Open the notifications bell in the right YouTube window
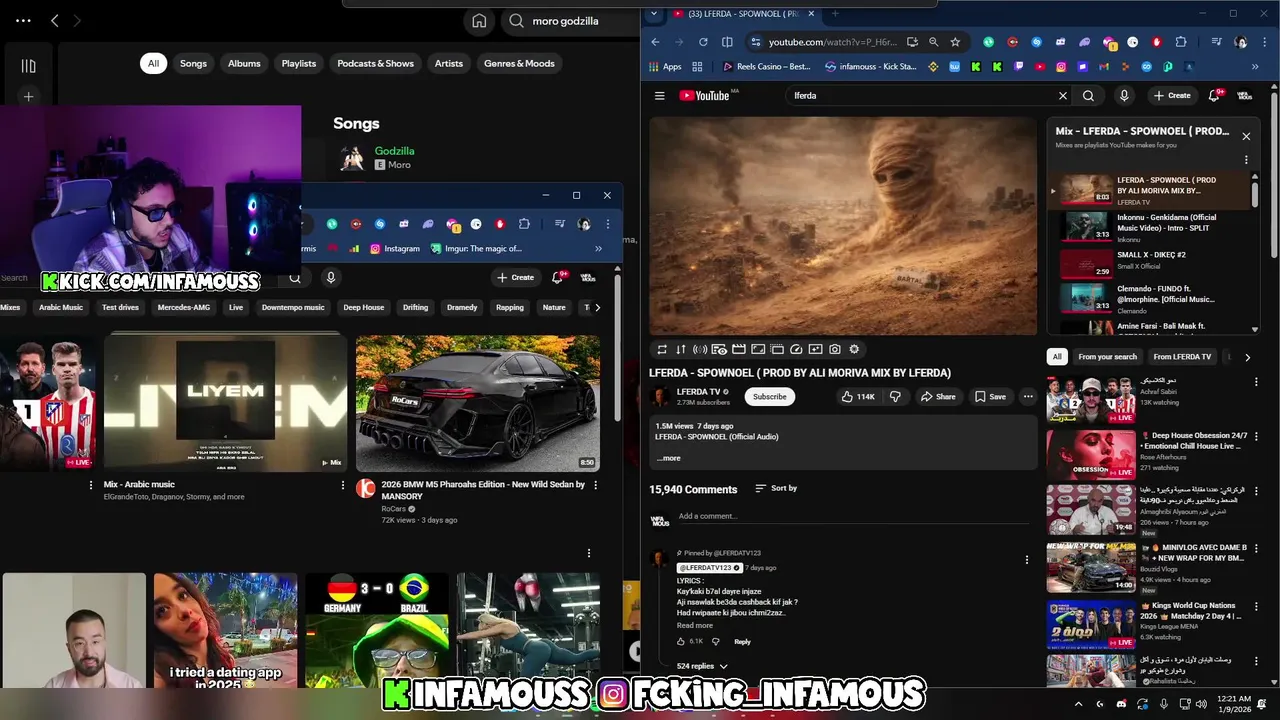The image size is (1280, 720). [1214, 96]
